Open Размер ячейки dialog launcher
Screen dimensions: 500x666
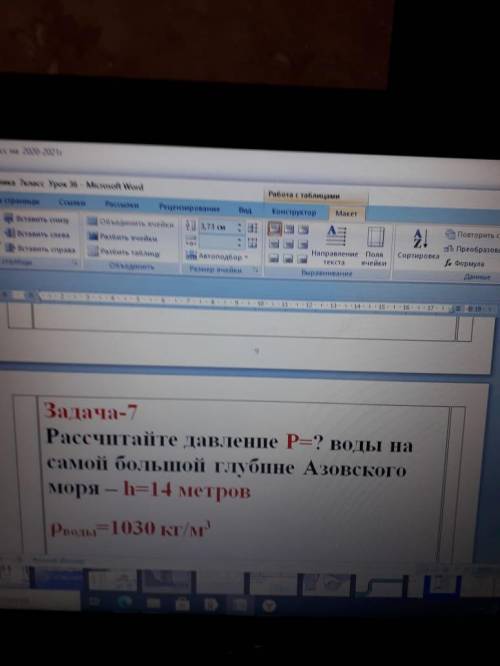pos(256,270)
